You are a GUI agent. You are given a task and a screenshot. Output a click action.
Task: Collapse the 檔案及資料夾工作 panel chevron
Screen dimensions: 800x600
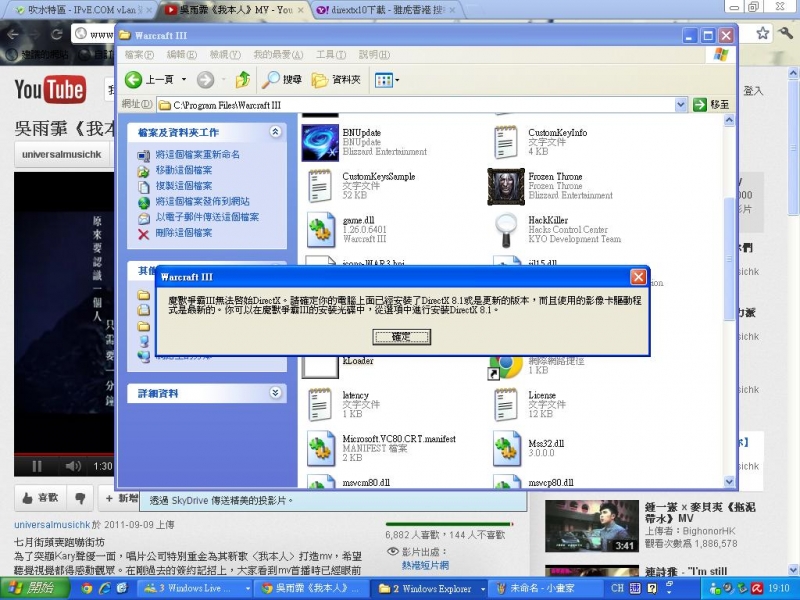click(x=277, y=130)
